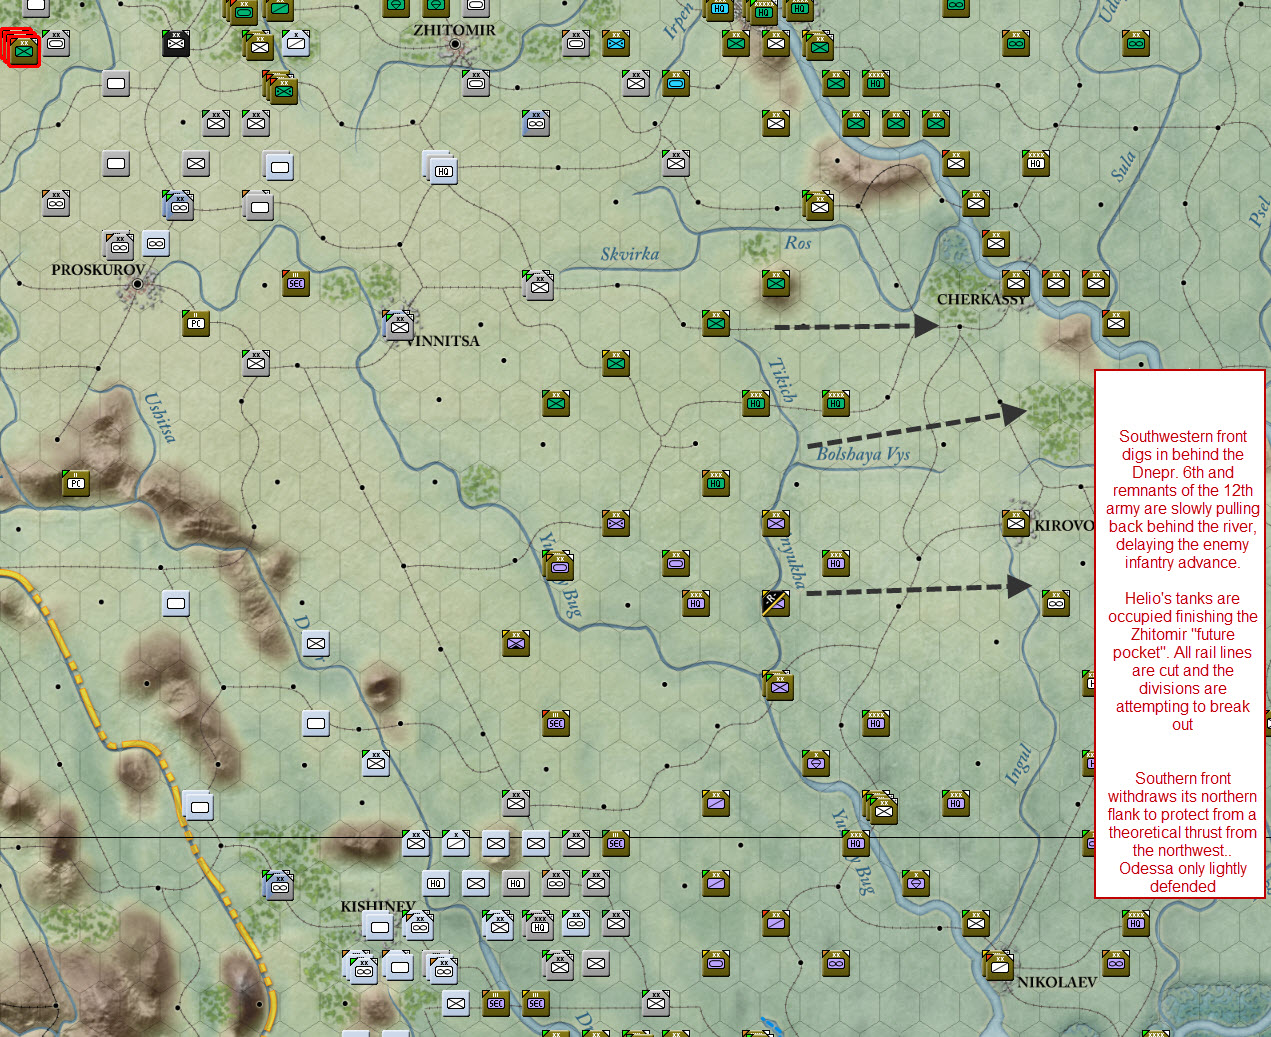Click infantry stack at Skvirka river's west end
The image size is (1271, 1037).
(538, 285)
